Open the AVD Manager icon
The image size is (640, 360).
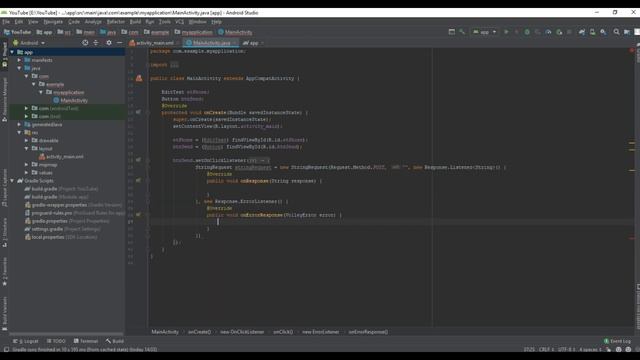[x=592, y=32]
